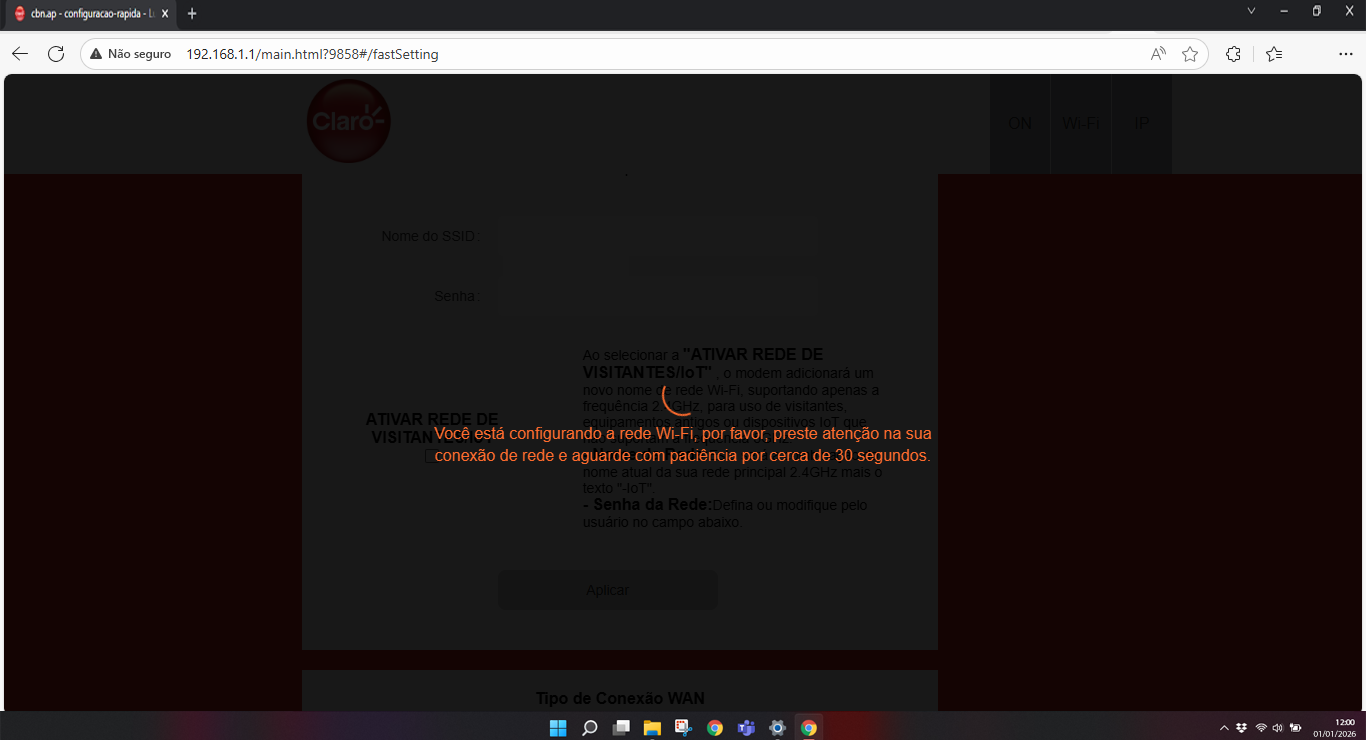Go to the ON navigation tab
This screenshot has height=740, width=1366.
pyautogui.click(x=1020, y=124)
